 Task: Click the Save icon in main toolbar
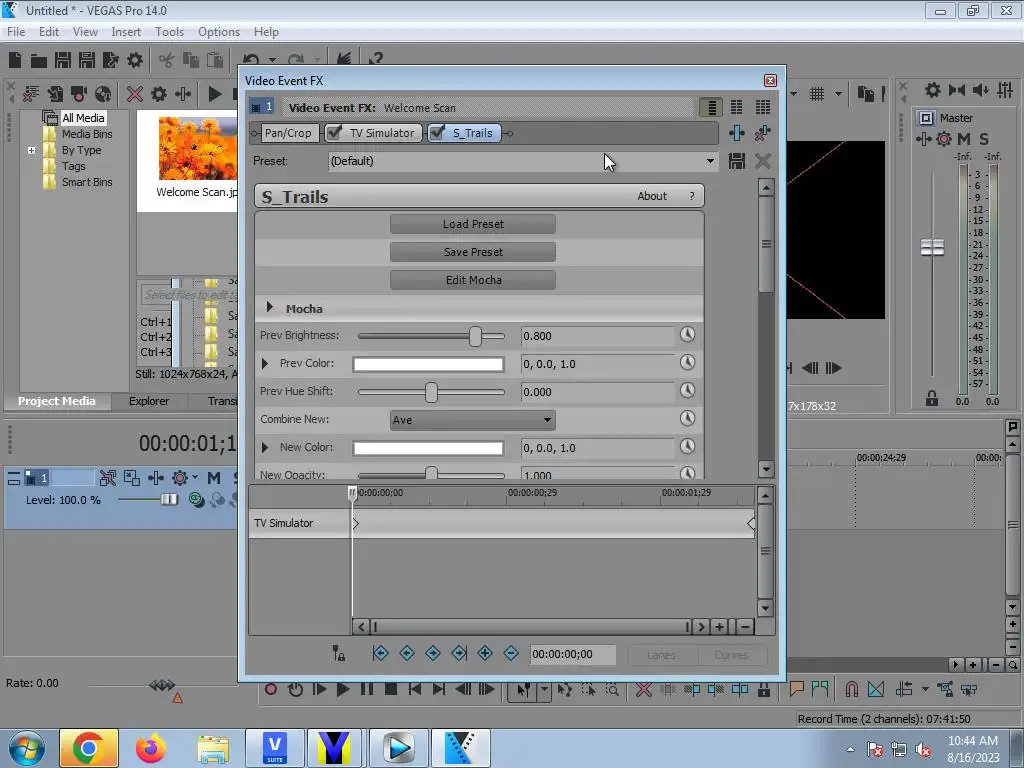click(63, 60)
